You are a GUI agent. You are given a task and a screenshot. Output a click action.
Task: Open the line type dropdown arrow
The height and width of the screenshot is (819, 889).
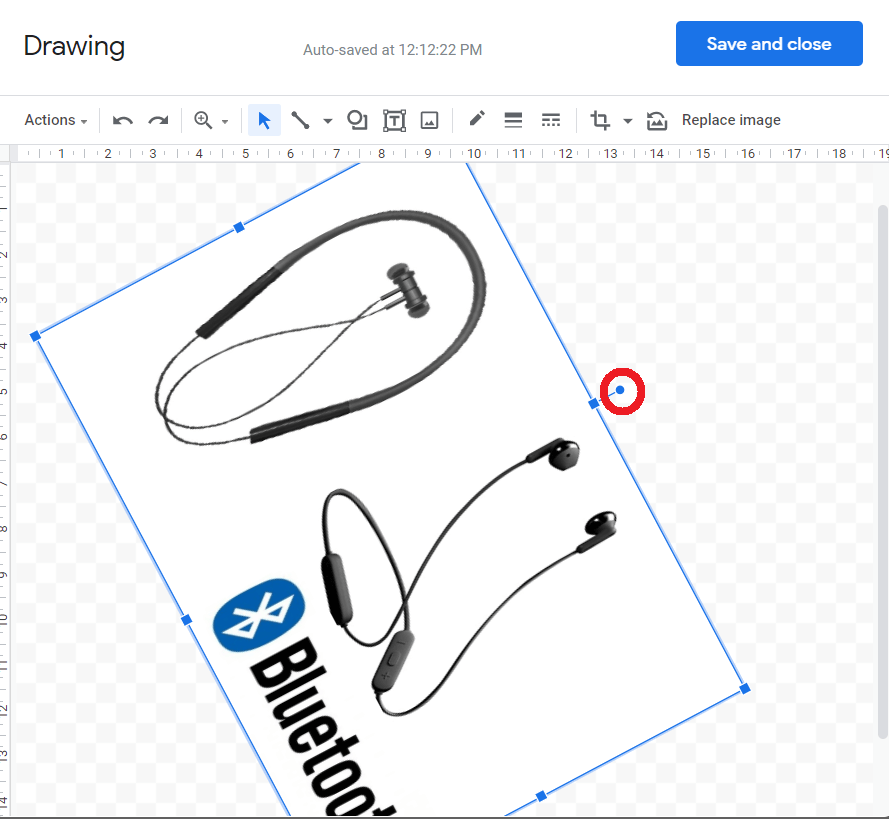coord(328,121)
